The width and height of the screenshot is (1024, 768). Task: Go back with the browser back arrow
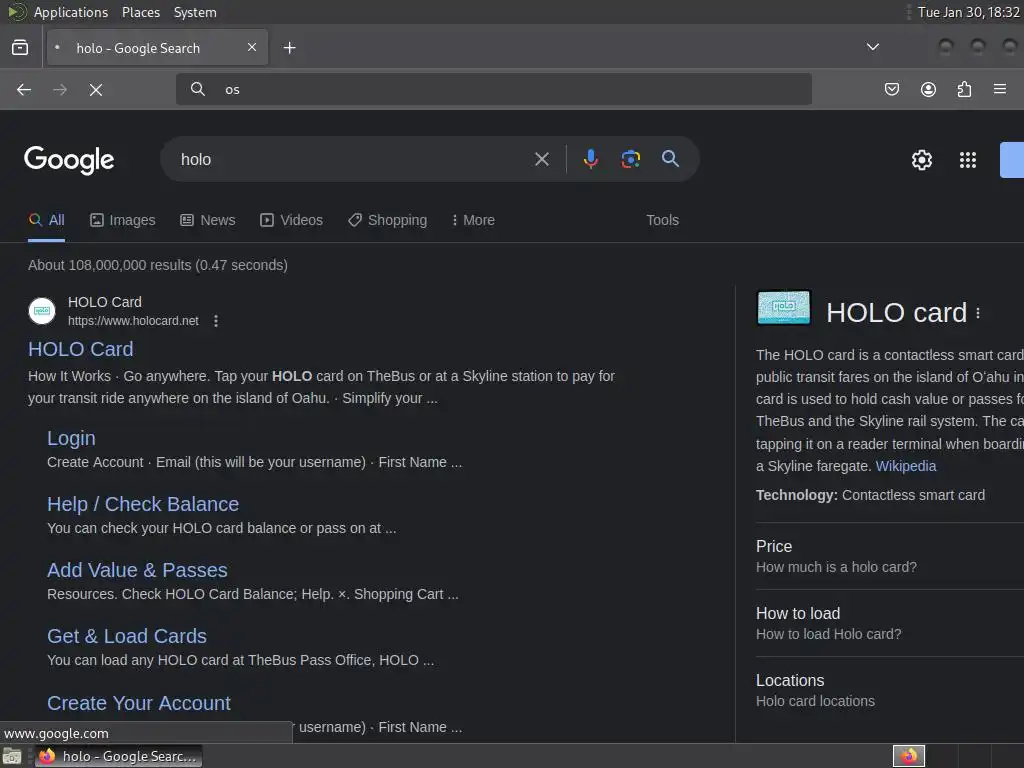24,89
